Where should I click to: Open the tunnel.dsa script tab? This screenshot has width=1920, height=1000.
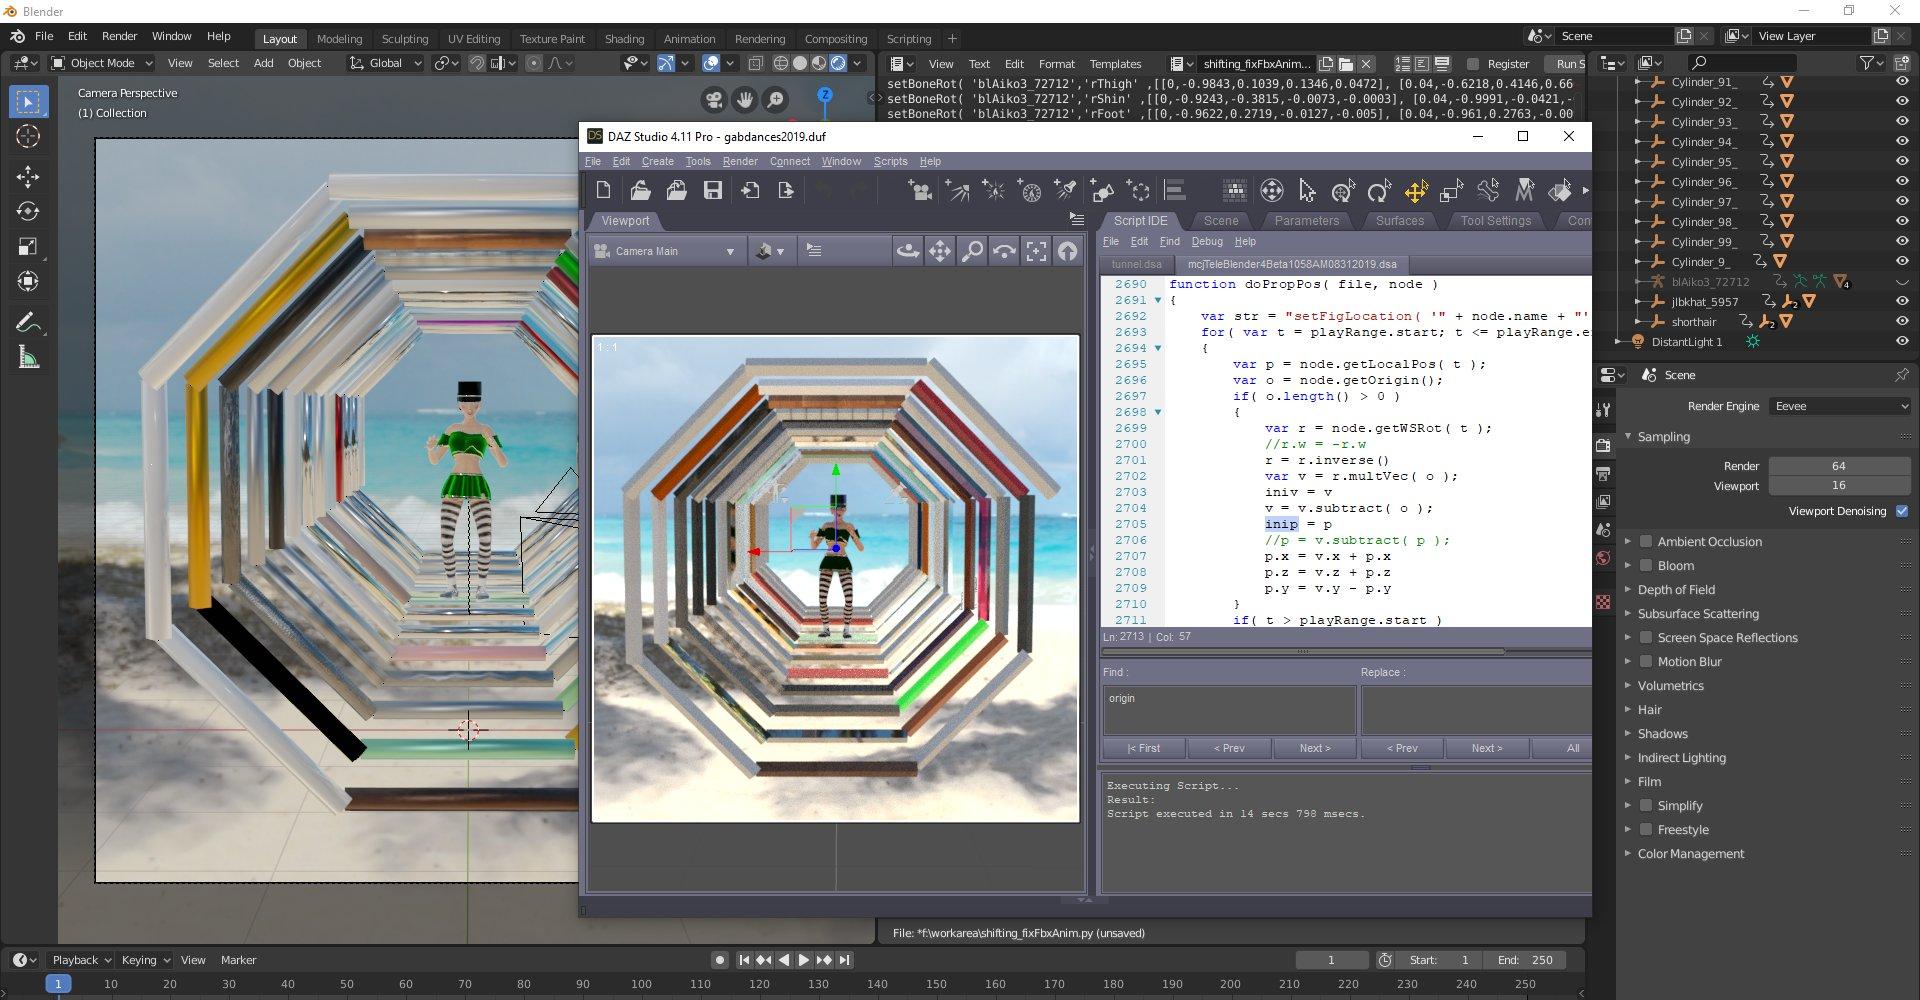coord(1137,265)
